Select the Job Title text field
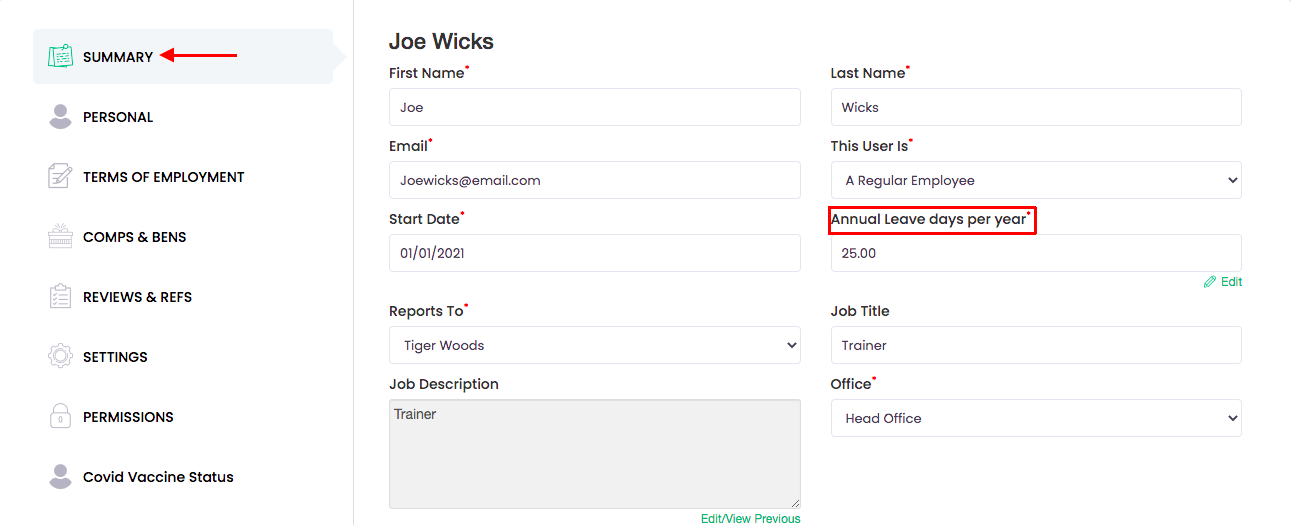Viewport: 1291px width, 525px height. point(1035,346)
